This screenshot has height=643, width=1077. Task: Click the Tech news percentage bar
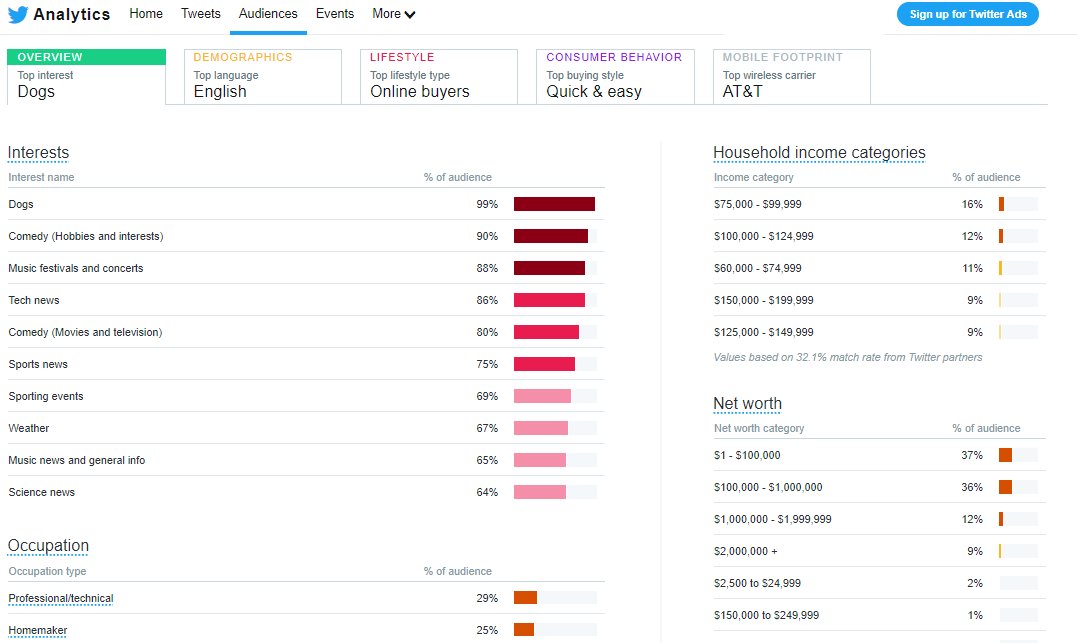tap(549, 300)
